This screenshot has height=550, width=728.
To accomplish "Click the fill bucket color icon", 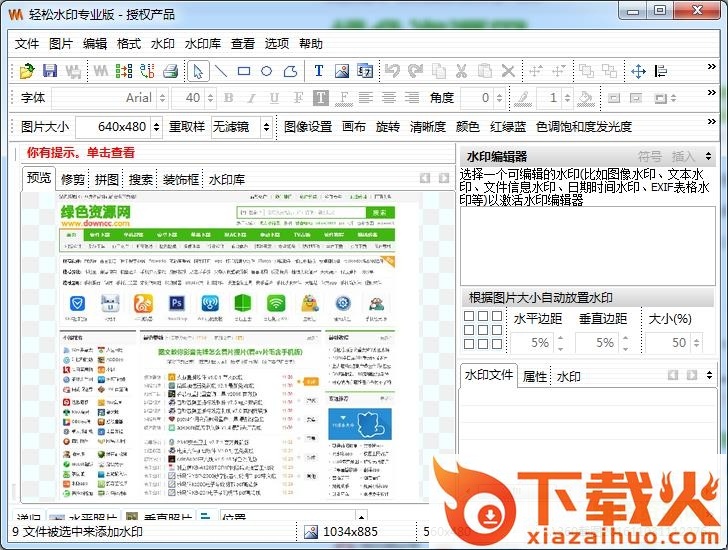I will coord(585,98).
